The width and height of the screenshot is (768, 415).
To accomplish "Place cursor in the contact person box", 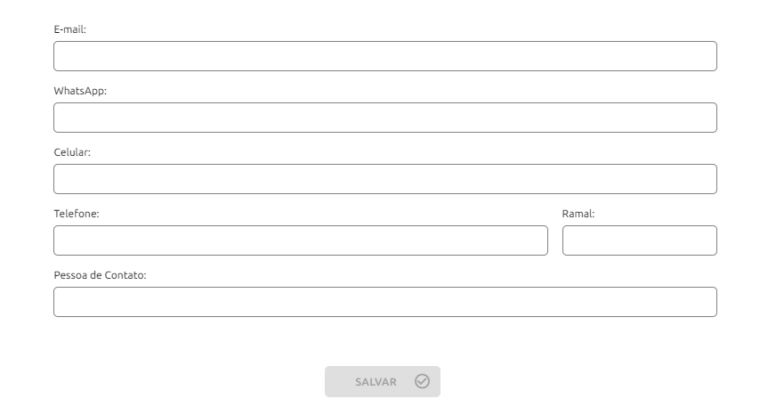I will click(385, 302).
